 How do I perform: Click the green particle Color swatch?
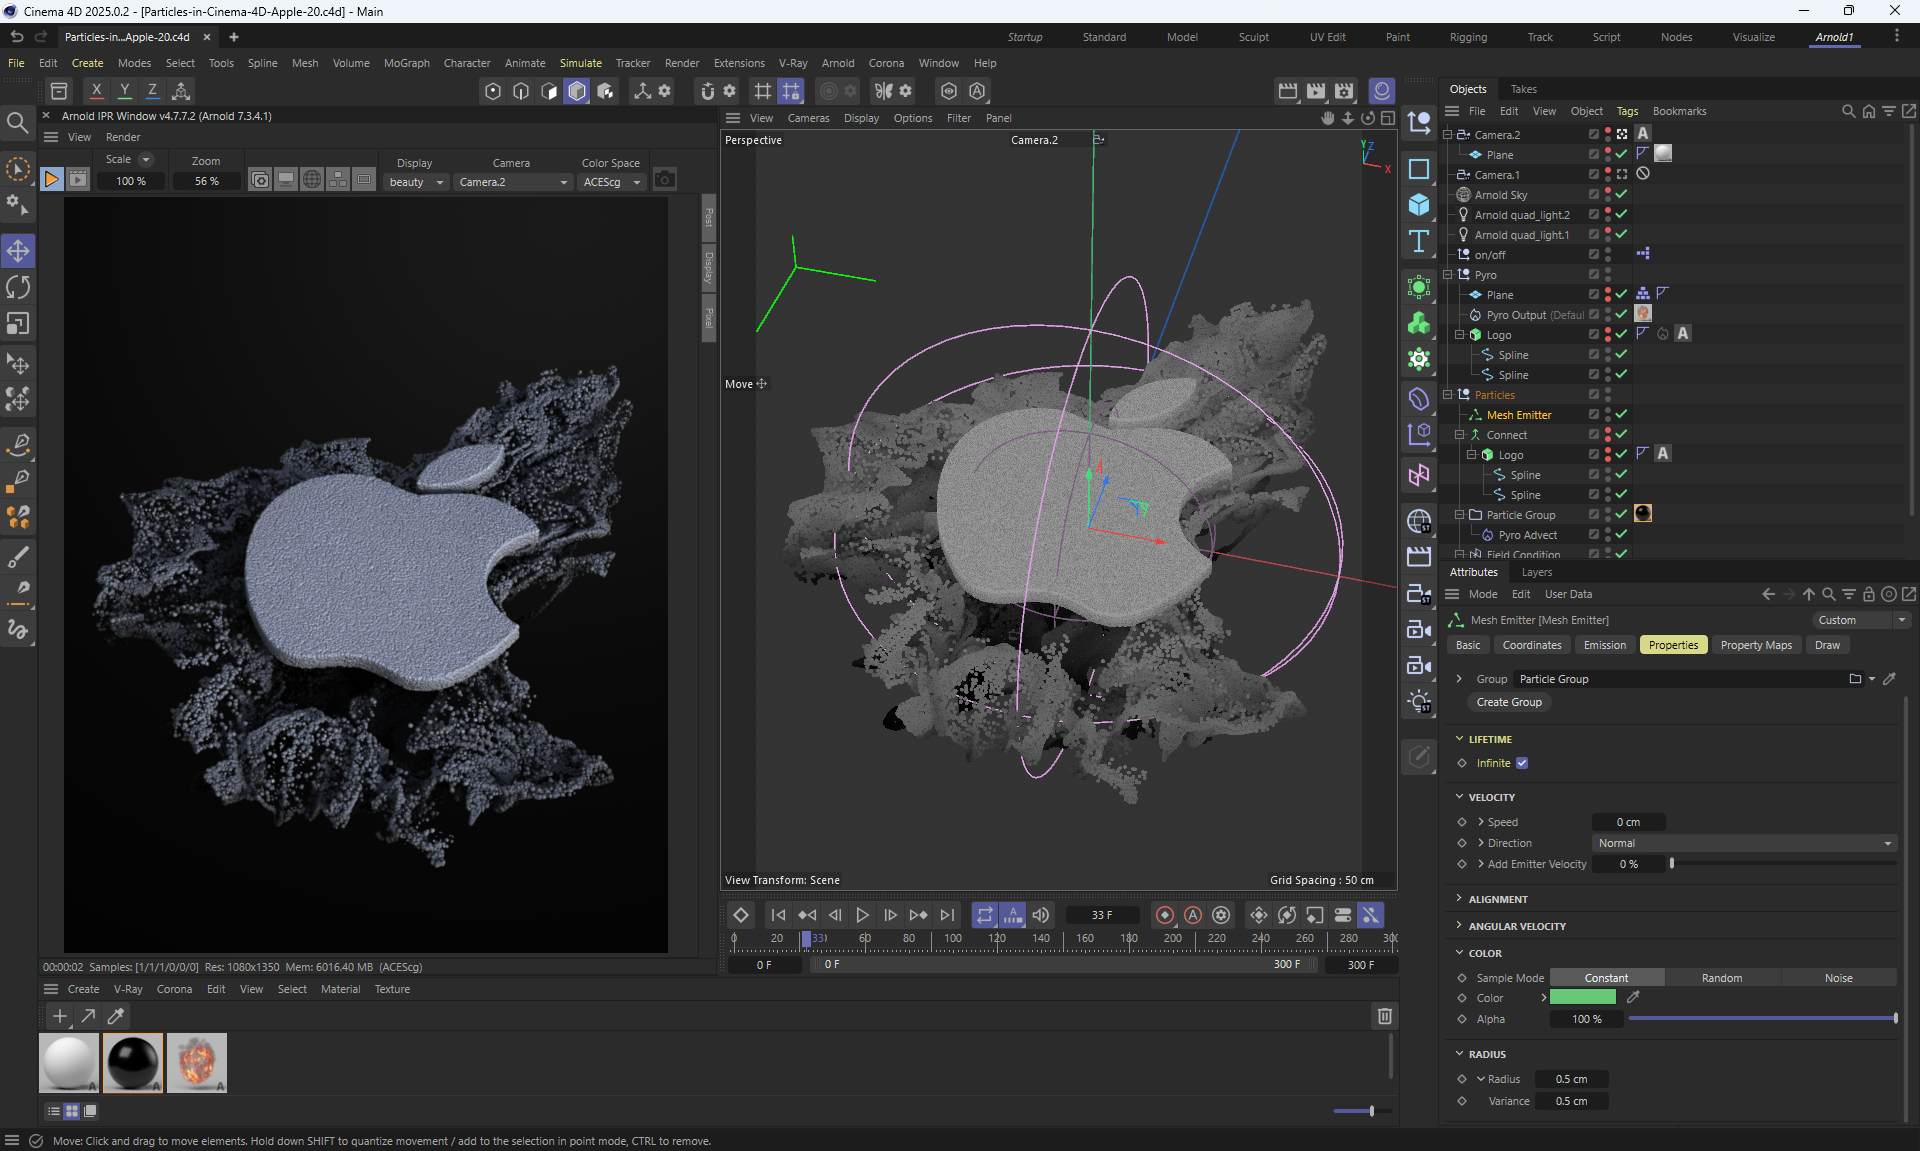click(1582, 997)
